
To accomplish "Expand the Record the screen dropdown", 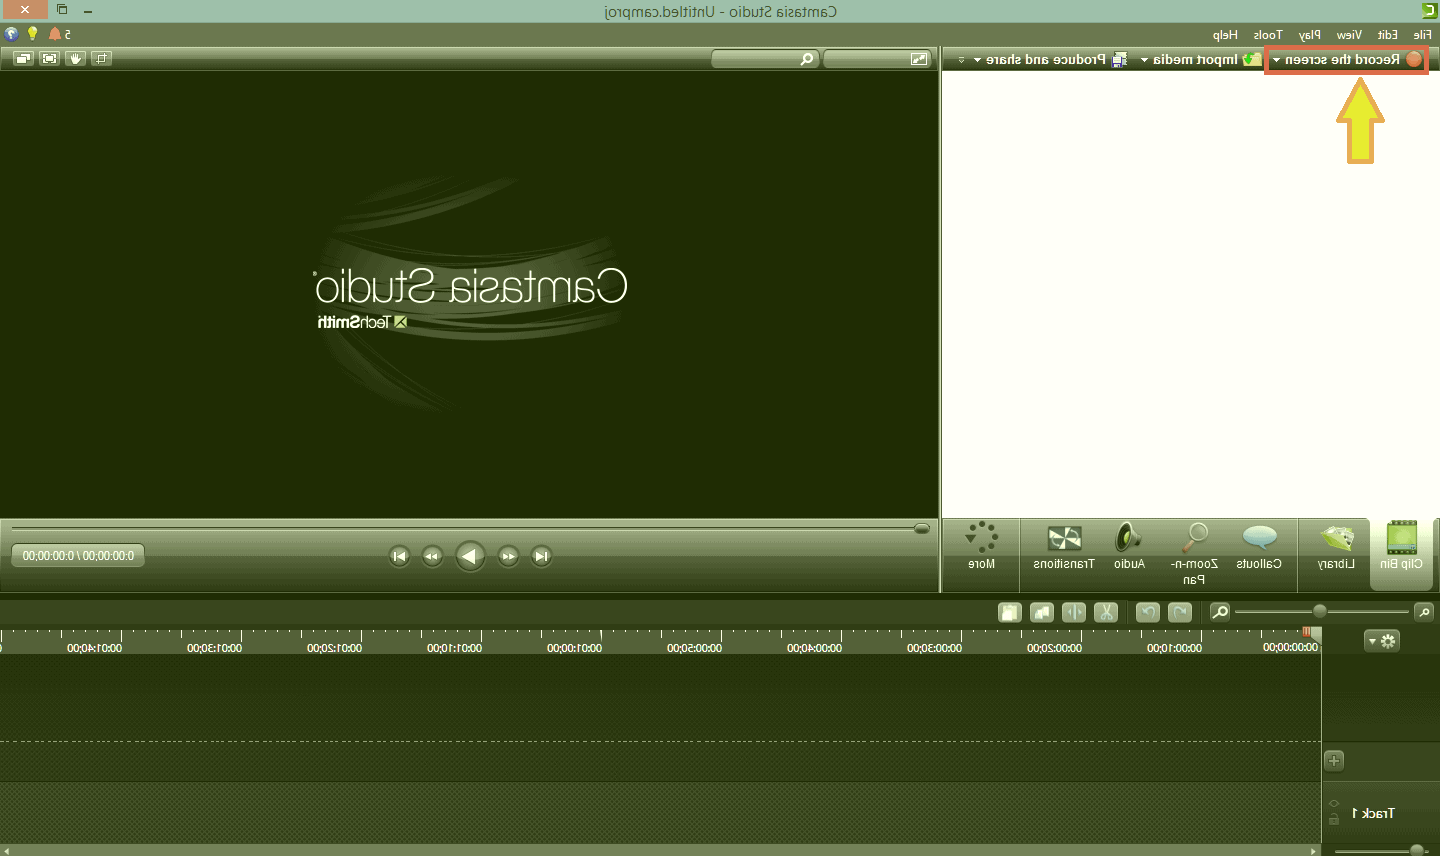I will point(1276,60).
